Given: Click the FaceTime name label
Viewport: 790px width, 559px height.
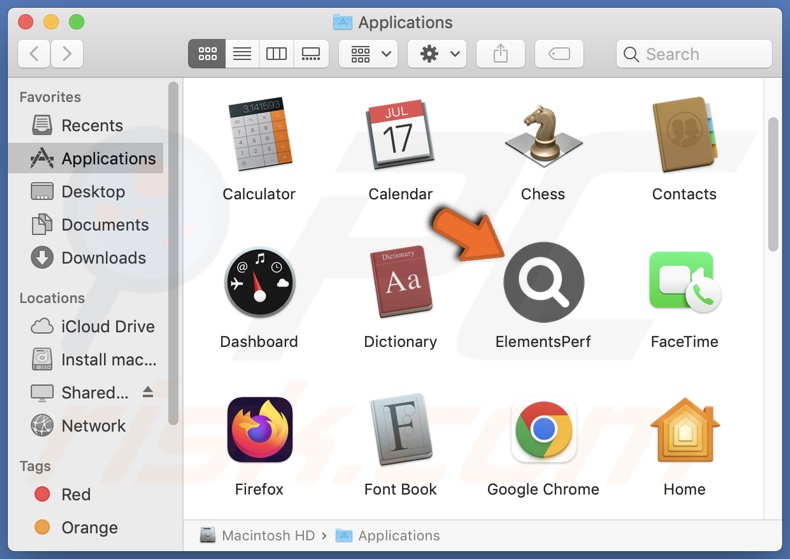Looking at the screenshot, I should pyautogui.click(x=684, y=341).
